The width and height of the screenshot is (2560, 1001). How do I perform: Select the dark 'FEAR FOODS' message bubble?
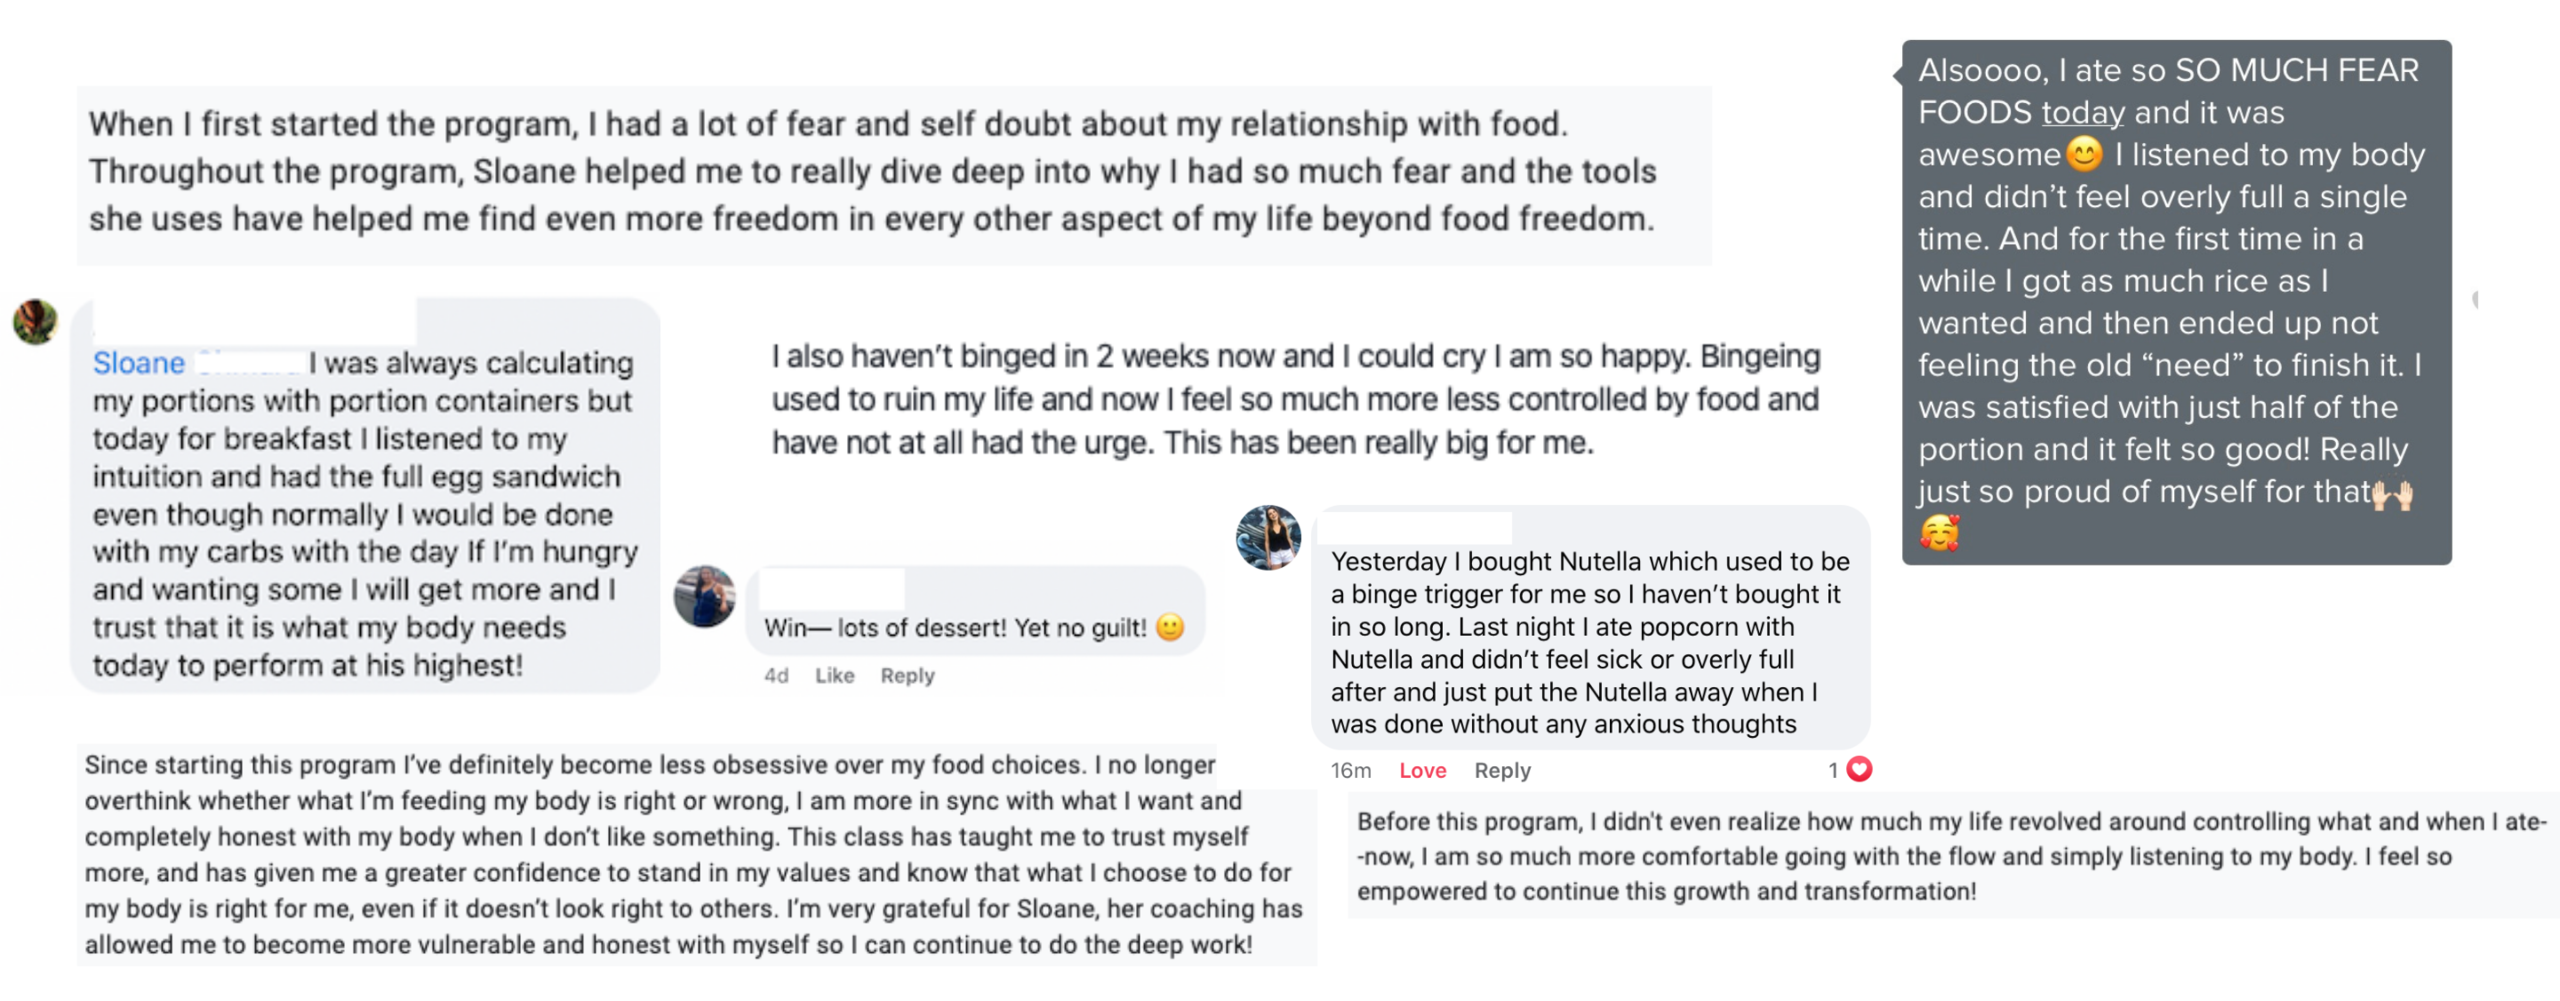(x=2176, y=300)
